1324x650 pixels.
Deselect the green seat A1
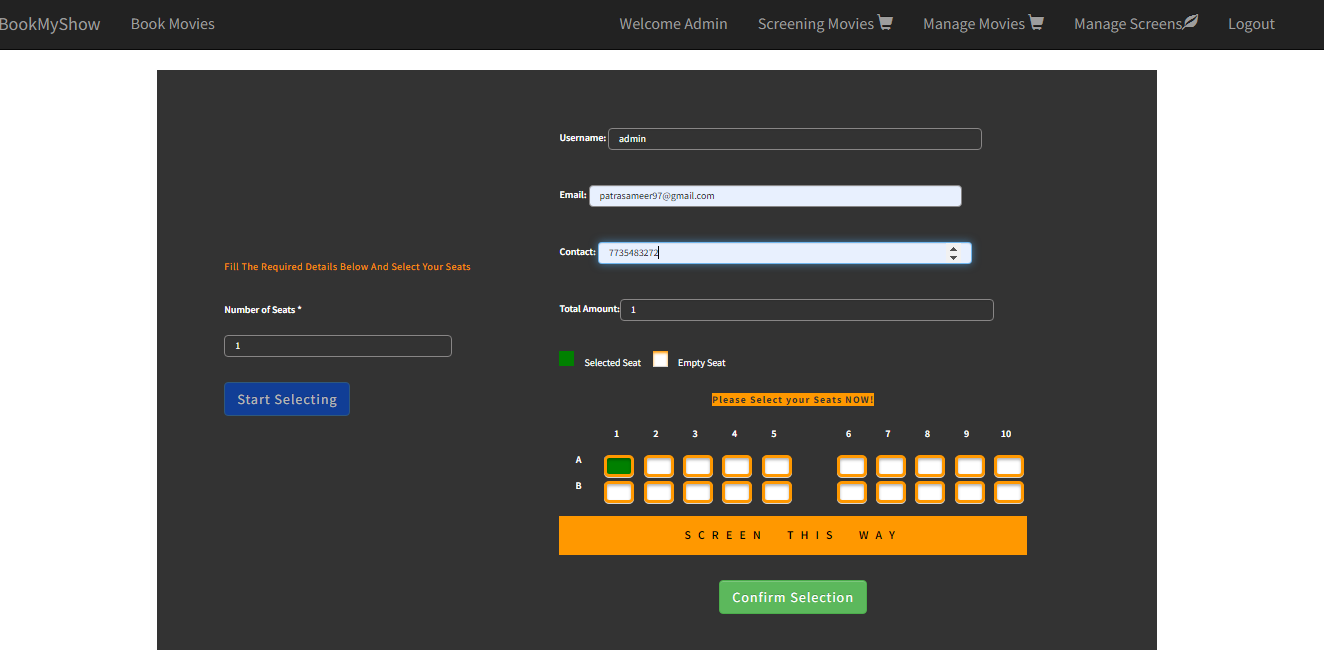(618, 465)
